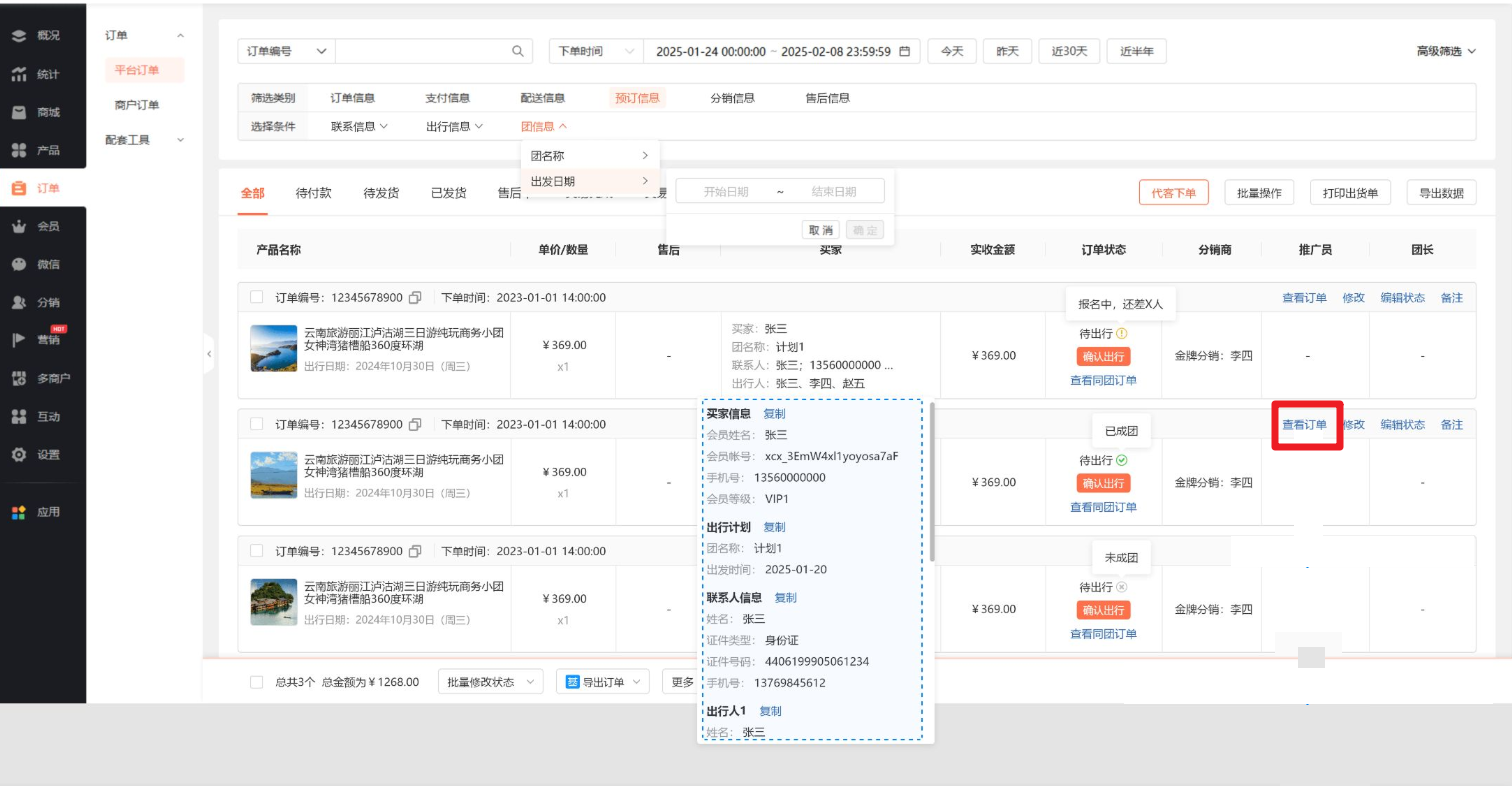Filter orders by 近半年
The image size is (1512, 786).
point(1137,51)
